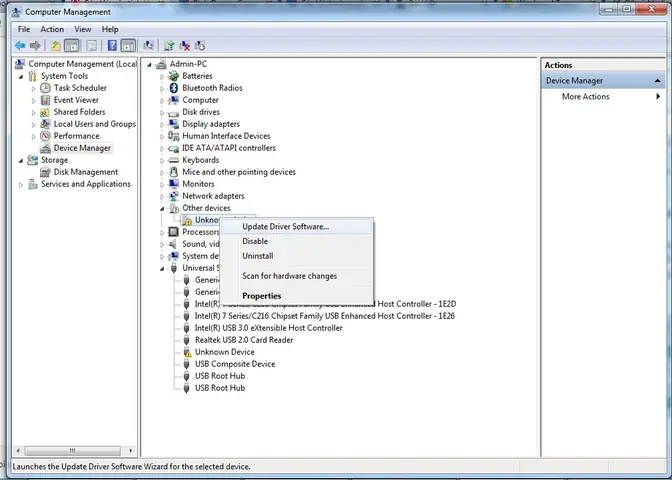Collapse the Storage node
672x480 pixels.
coord(21,161)
